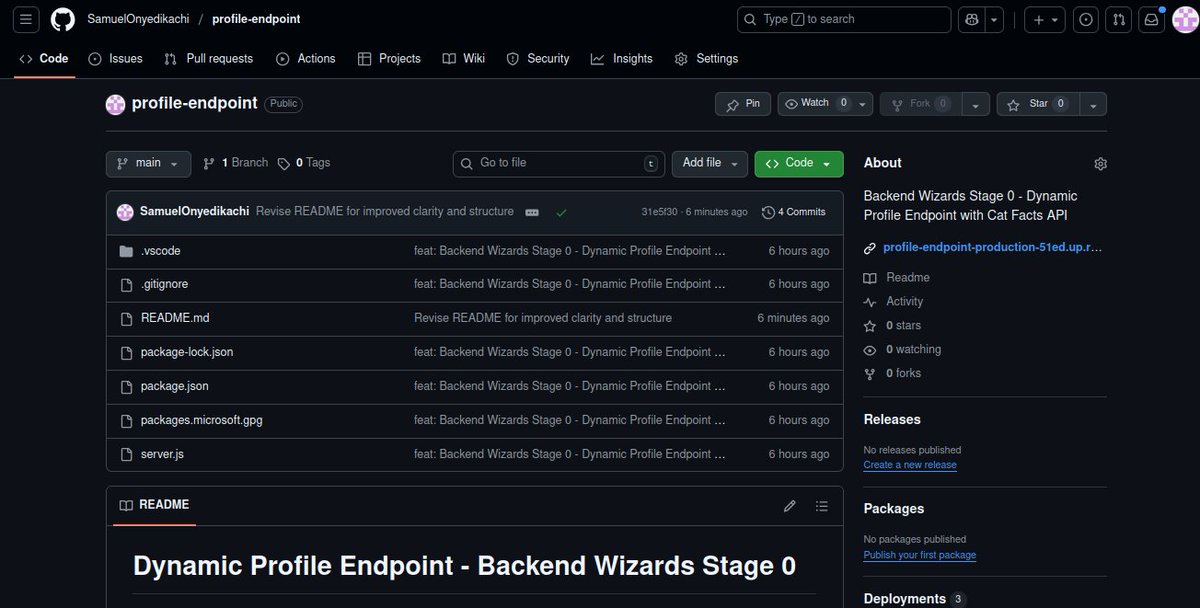Click Create a new release
This screenshot has height=608, width=1200.
[x=910, y=465]
